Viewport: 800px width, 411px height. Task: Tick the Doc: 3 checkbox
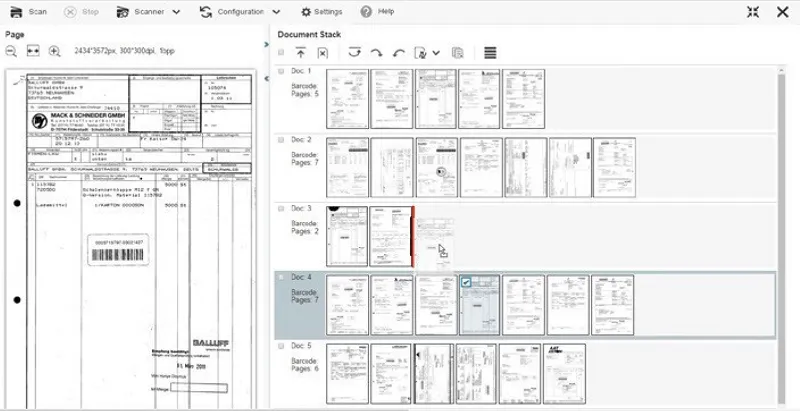281,209
